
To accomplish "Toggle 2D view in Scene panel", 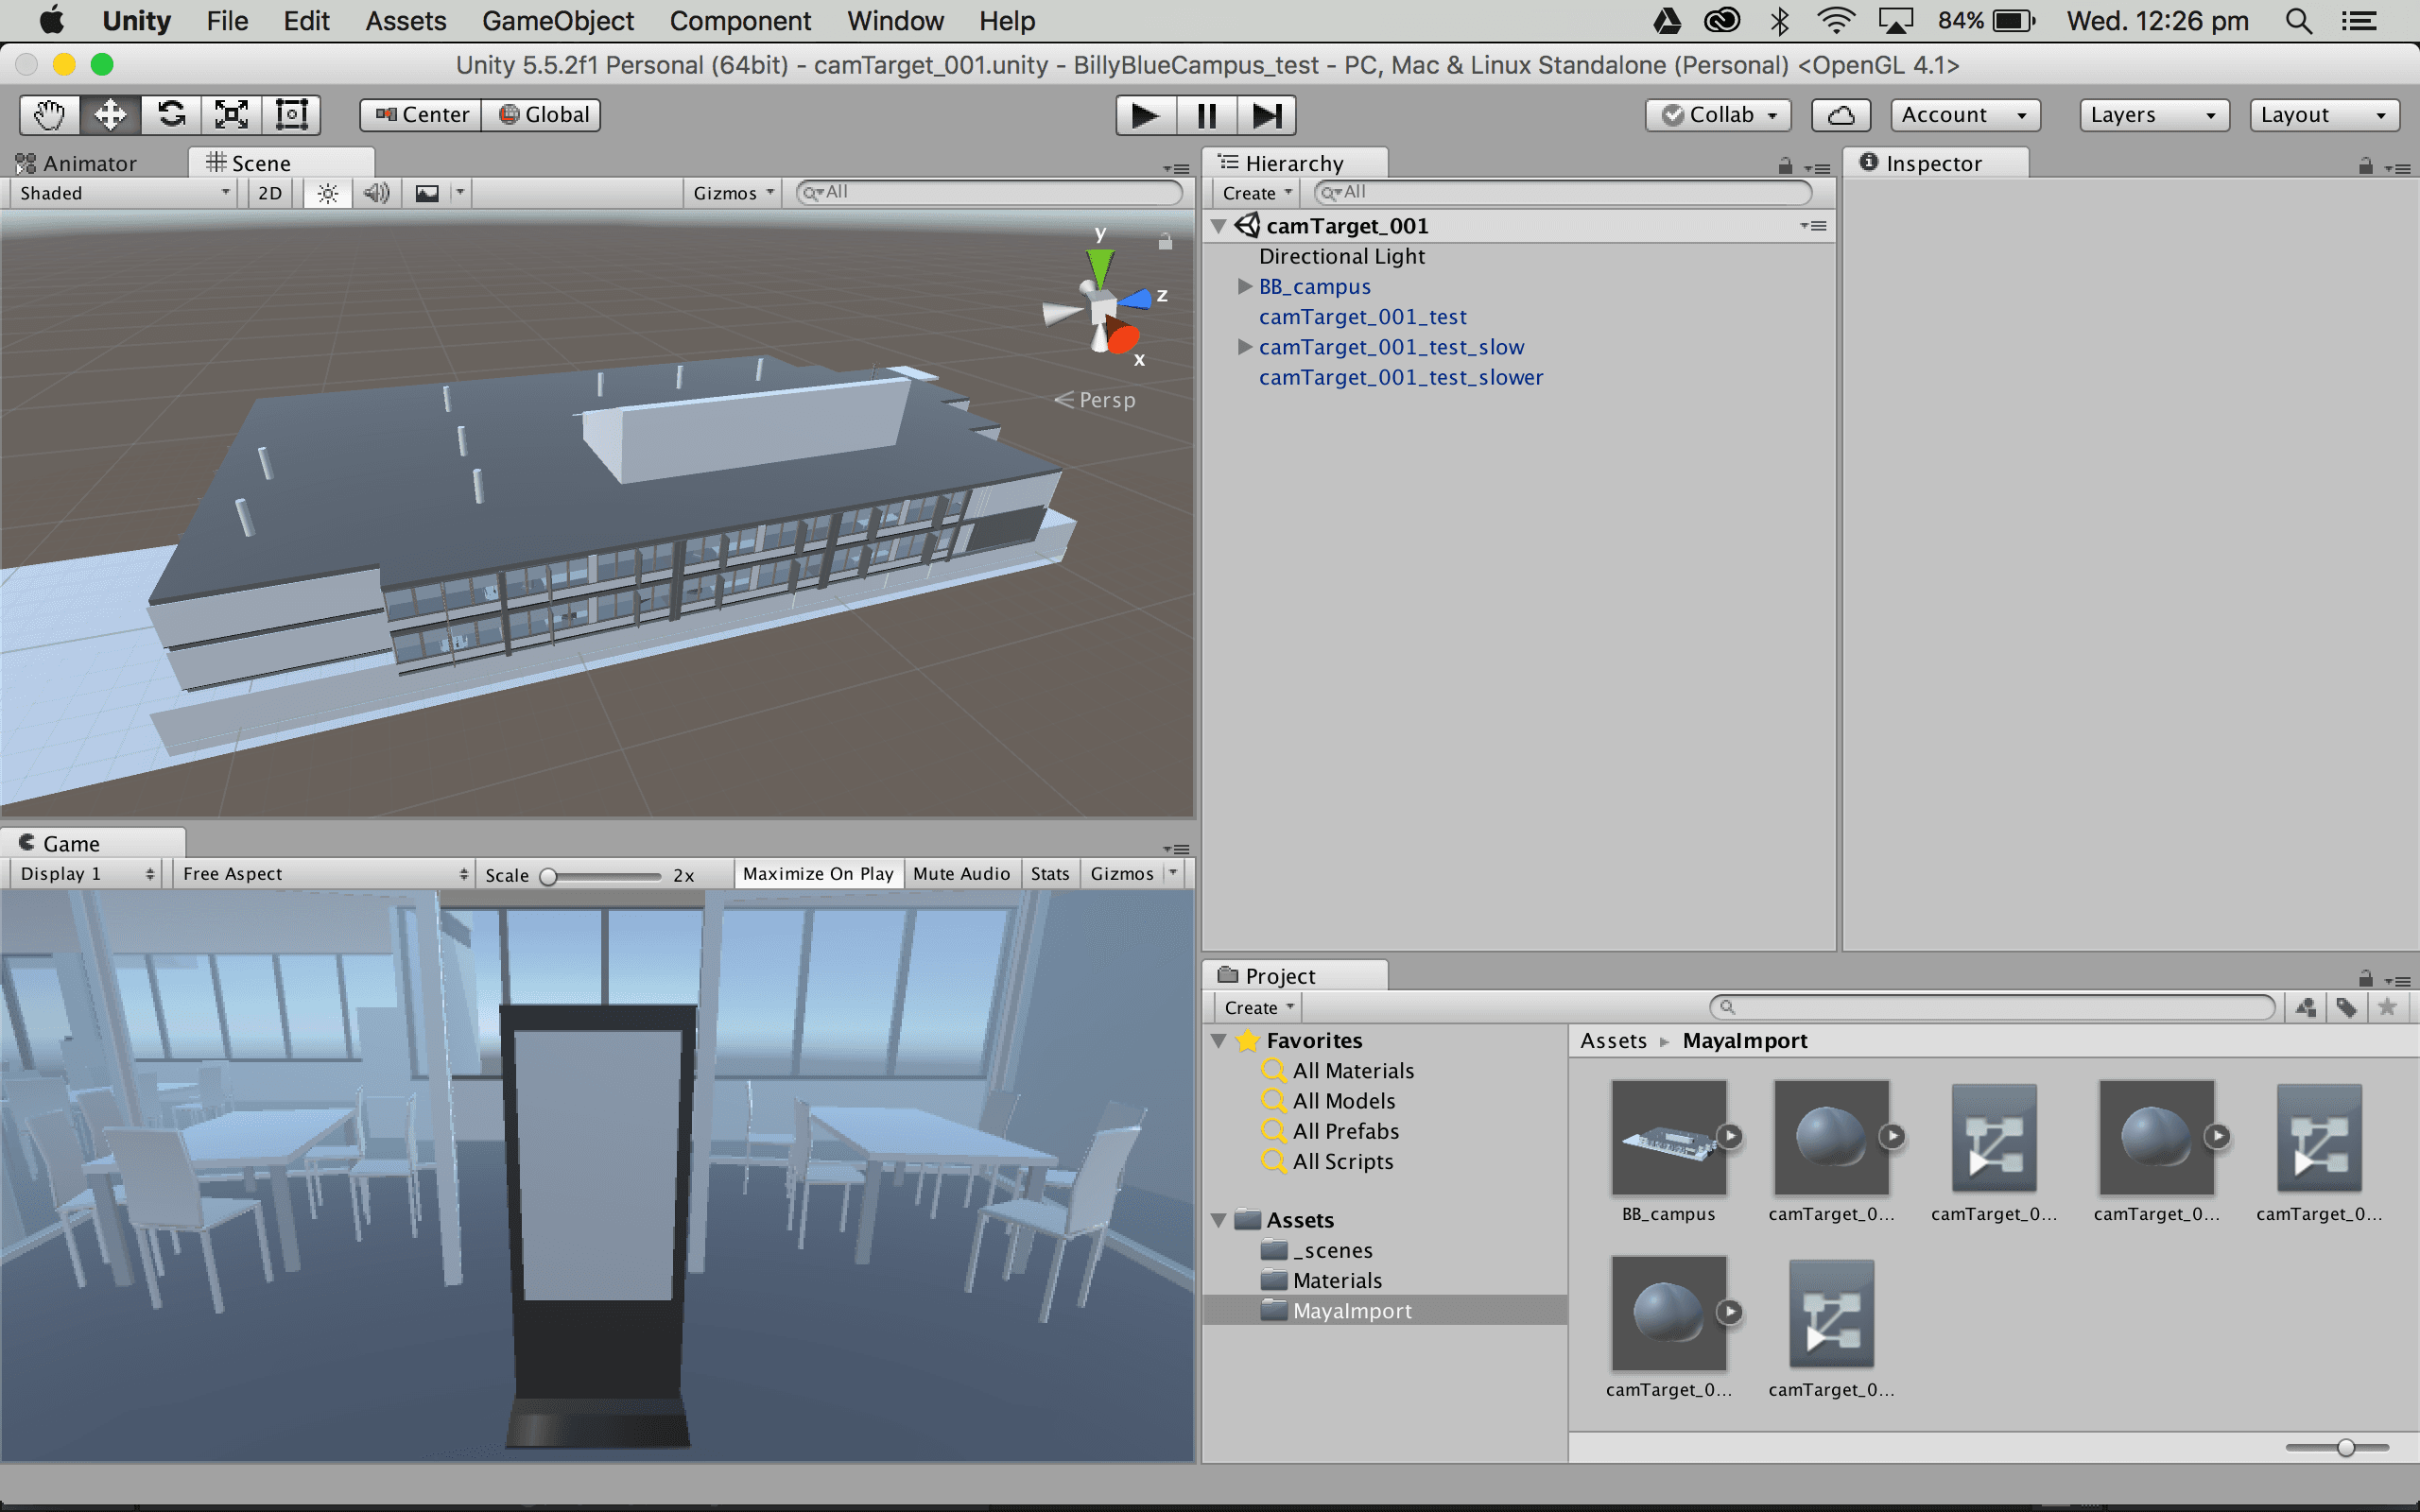I will coord(269,192).
